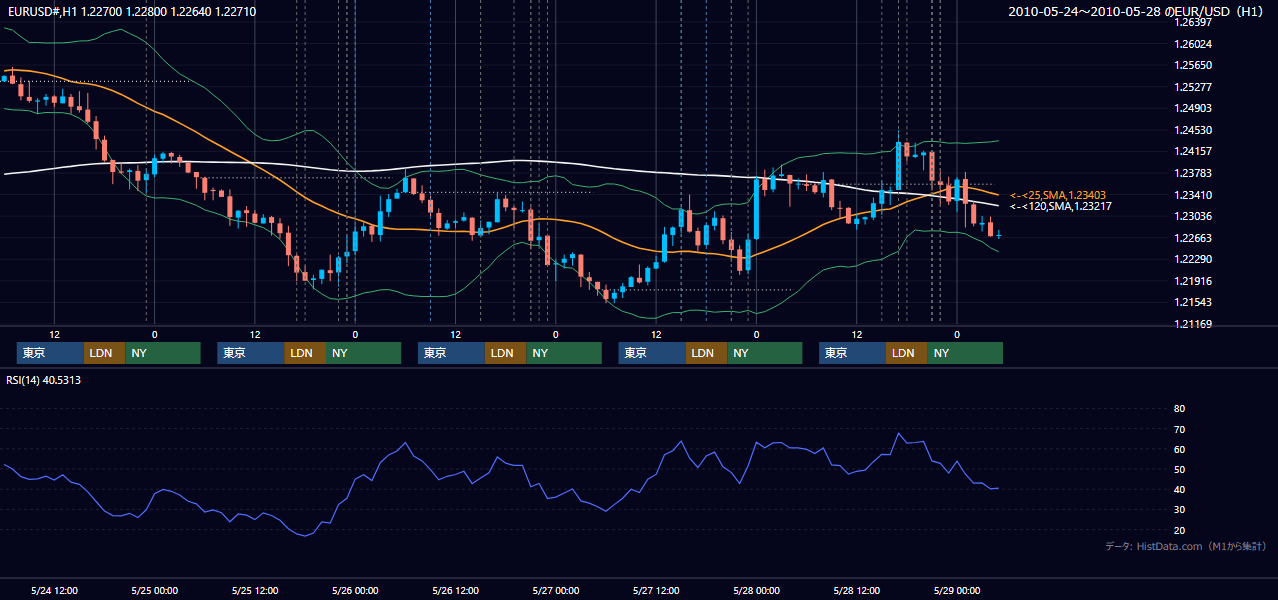Click the データ: HistData.com source credit
The height and width of the screenshot is (600, 1278).
[1186, 546]
